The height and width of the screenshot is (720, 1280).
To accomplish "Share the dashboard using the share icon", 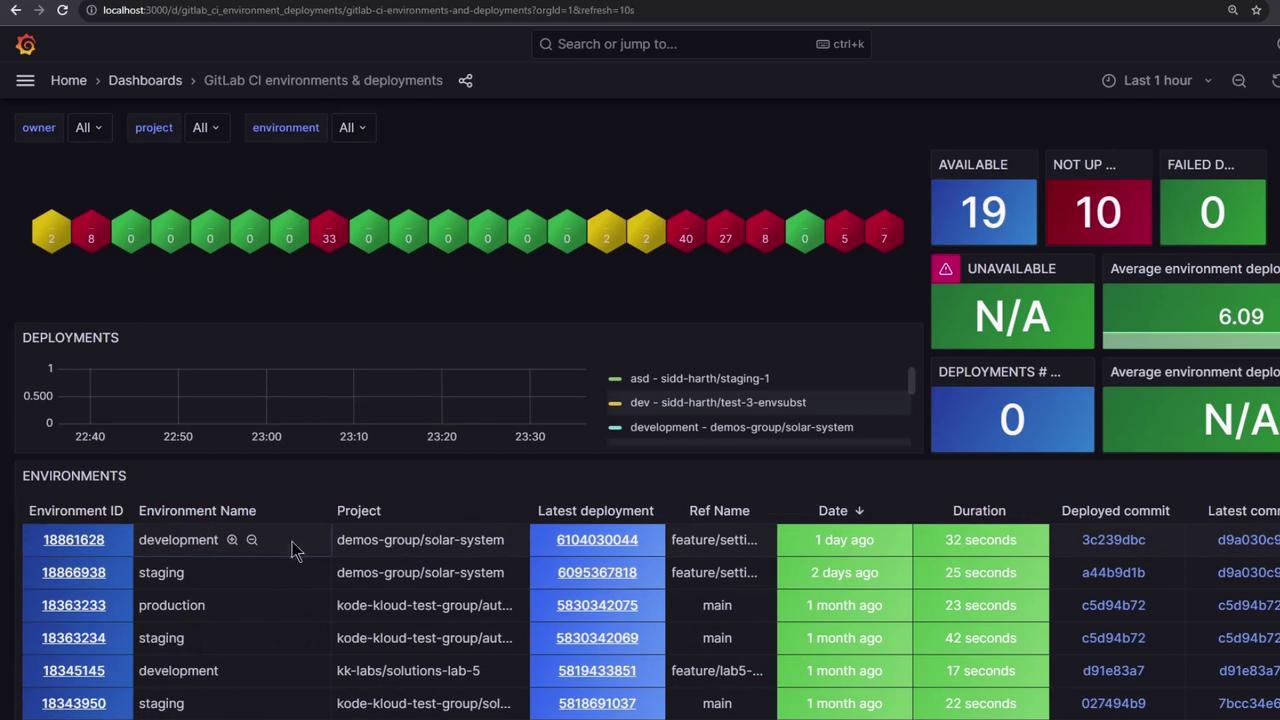I will (465, 80).
